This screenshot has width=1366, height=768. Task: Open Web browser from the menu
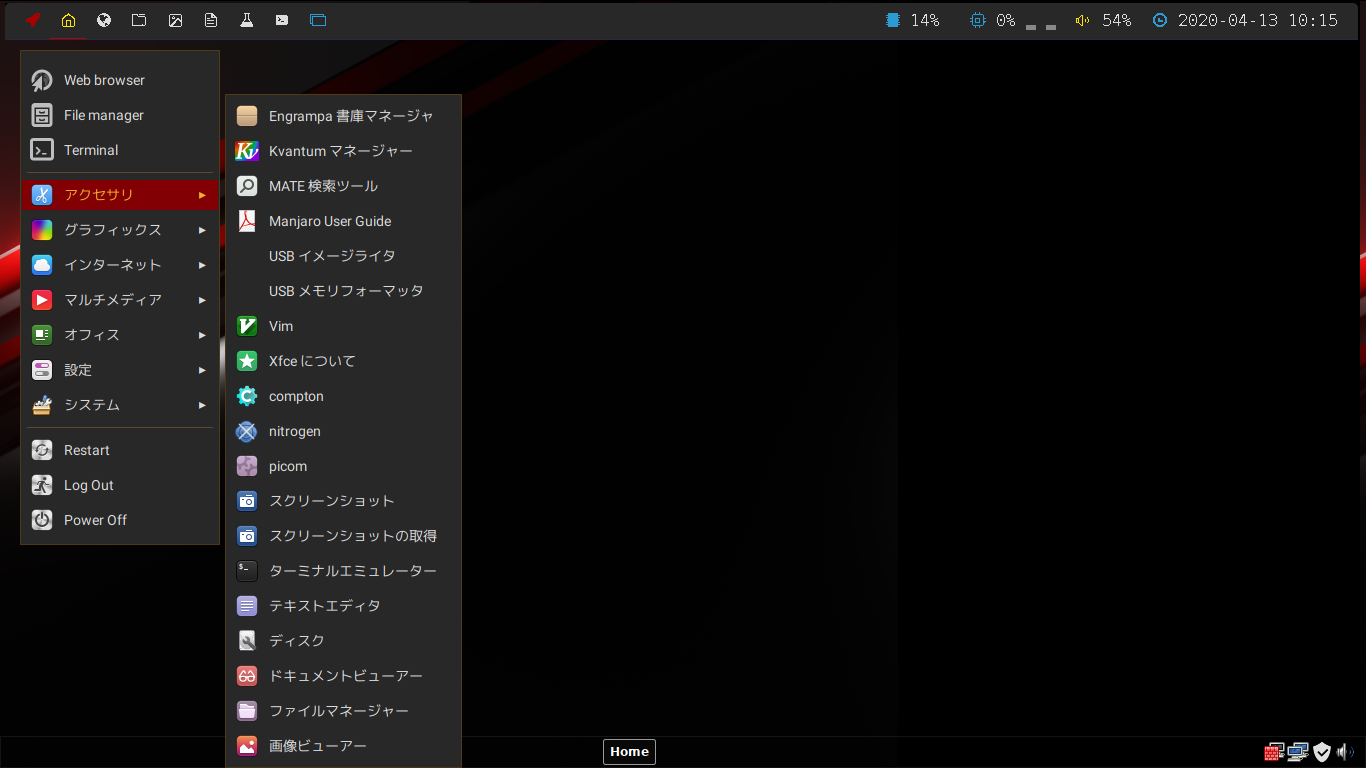[119, 80]
